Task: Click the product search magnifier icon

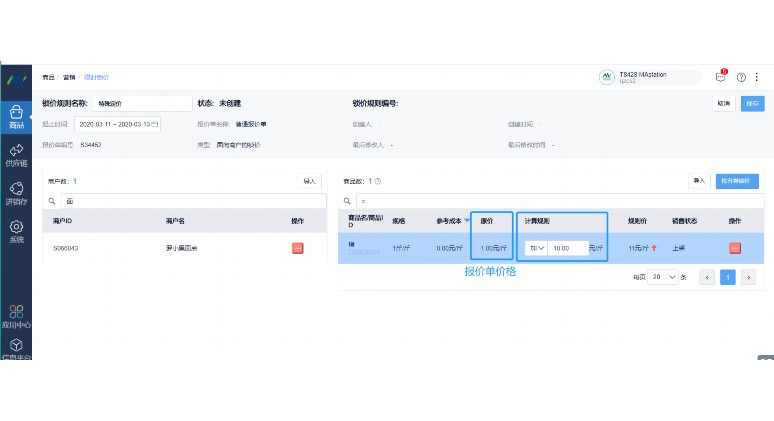Action: click(347, 201)
